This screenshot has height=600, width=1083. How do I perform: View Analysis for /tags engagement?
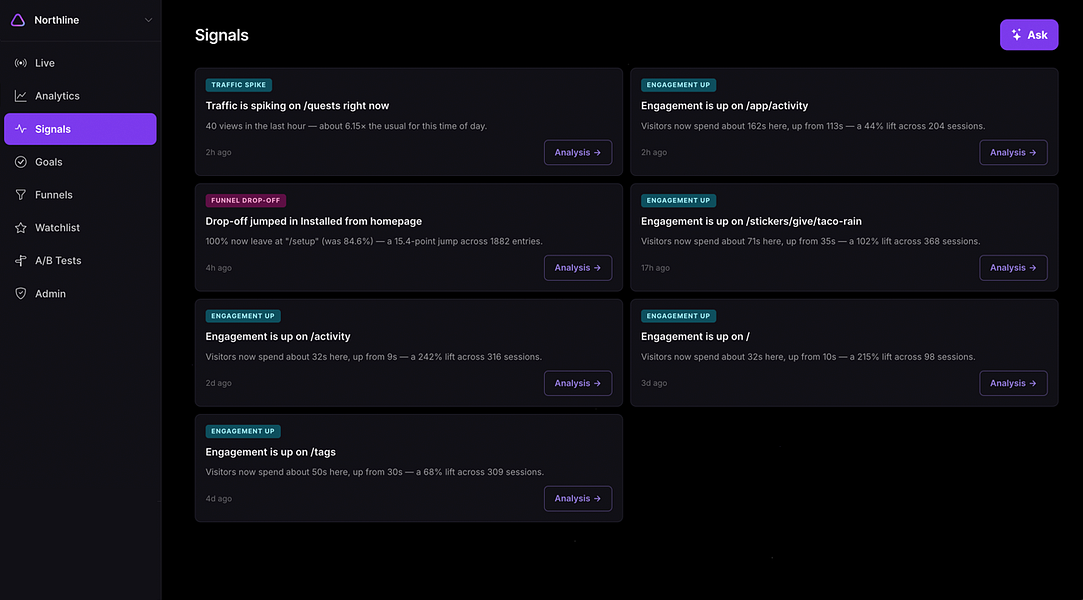coord(577,499)
